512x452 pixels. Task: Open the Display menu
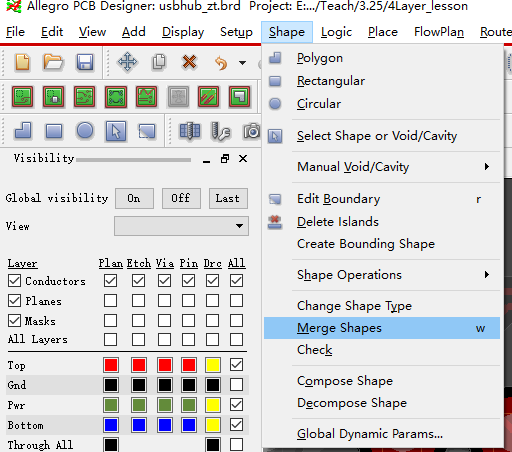click(x=183, y=32)
